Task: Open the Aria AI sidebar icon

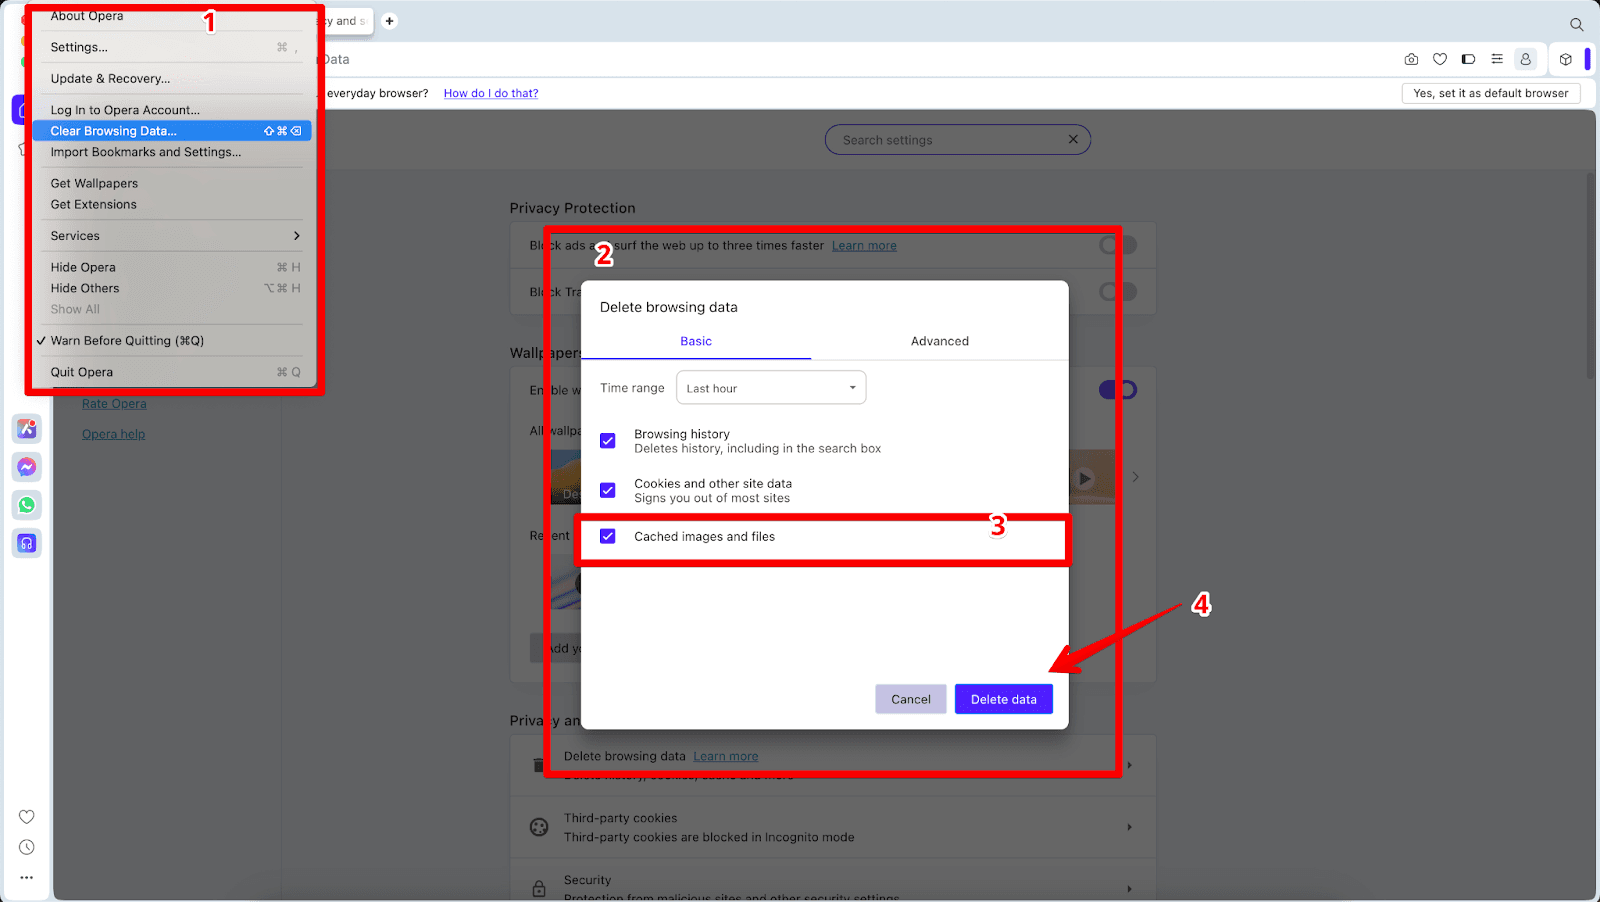Action: click(27, 429)
